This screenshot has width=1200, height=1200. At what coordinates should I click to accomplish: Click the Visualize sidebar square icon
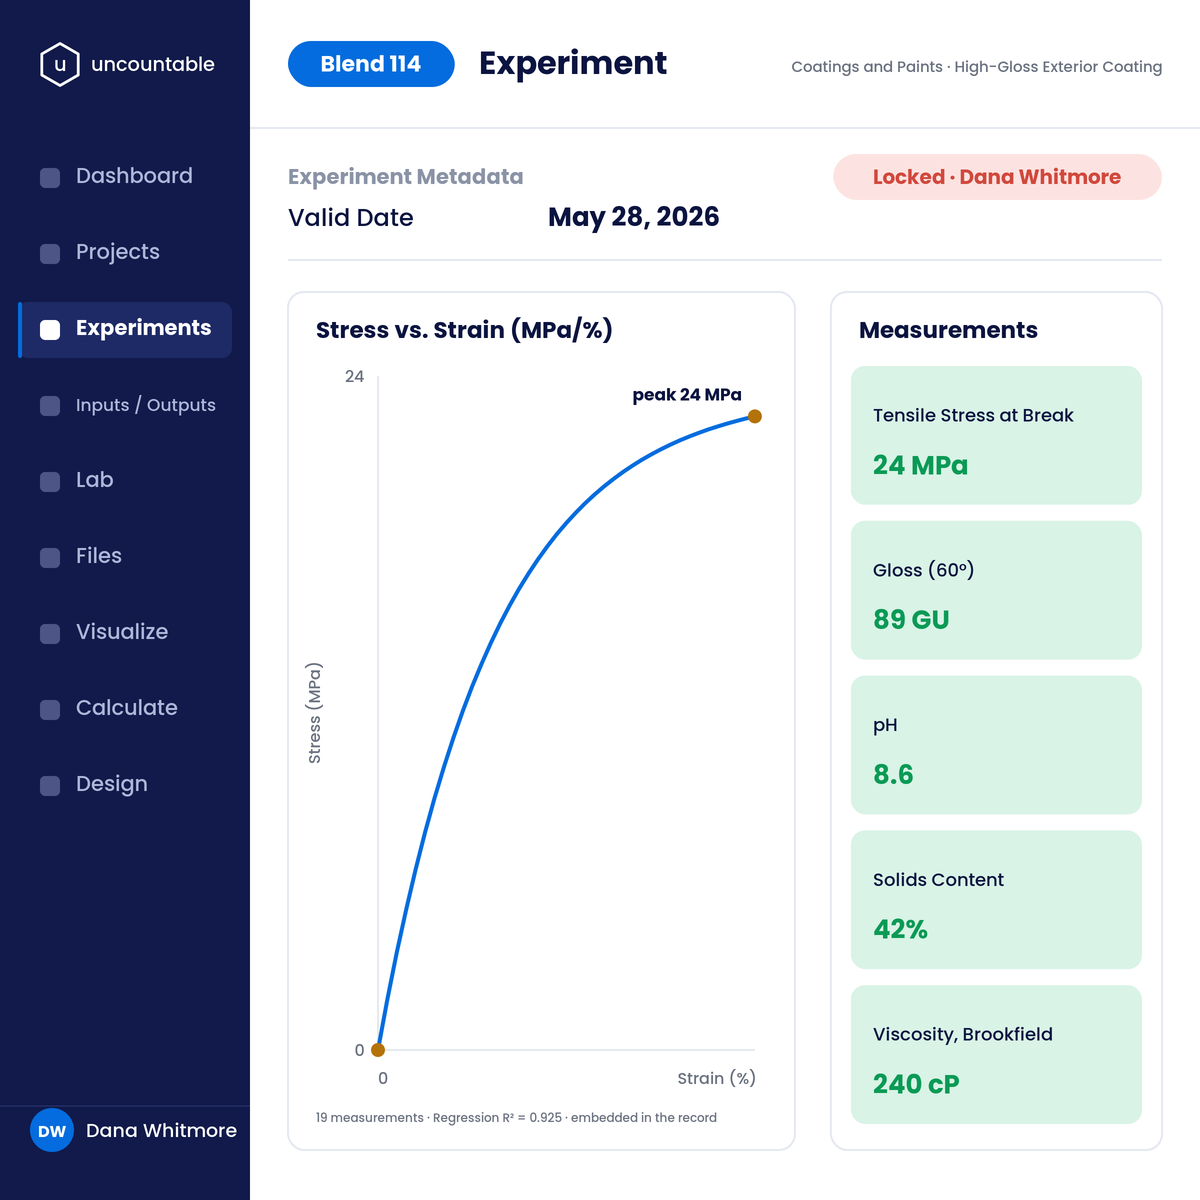coord(50,634)
